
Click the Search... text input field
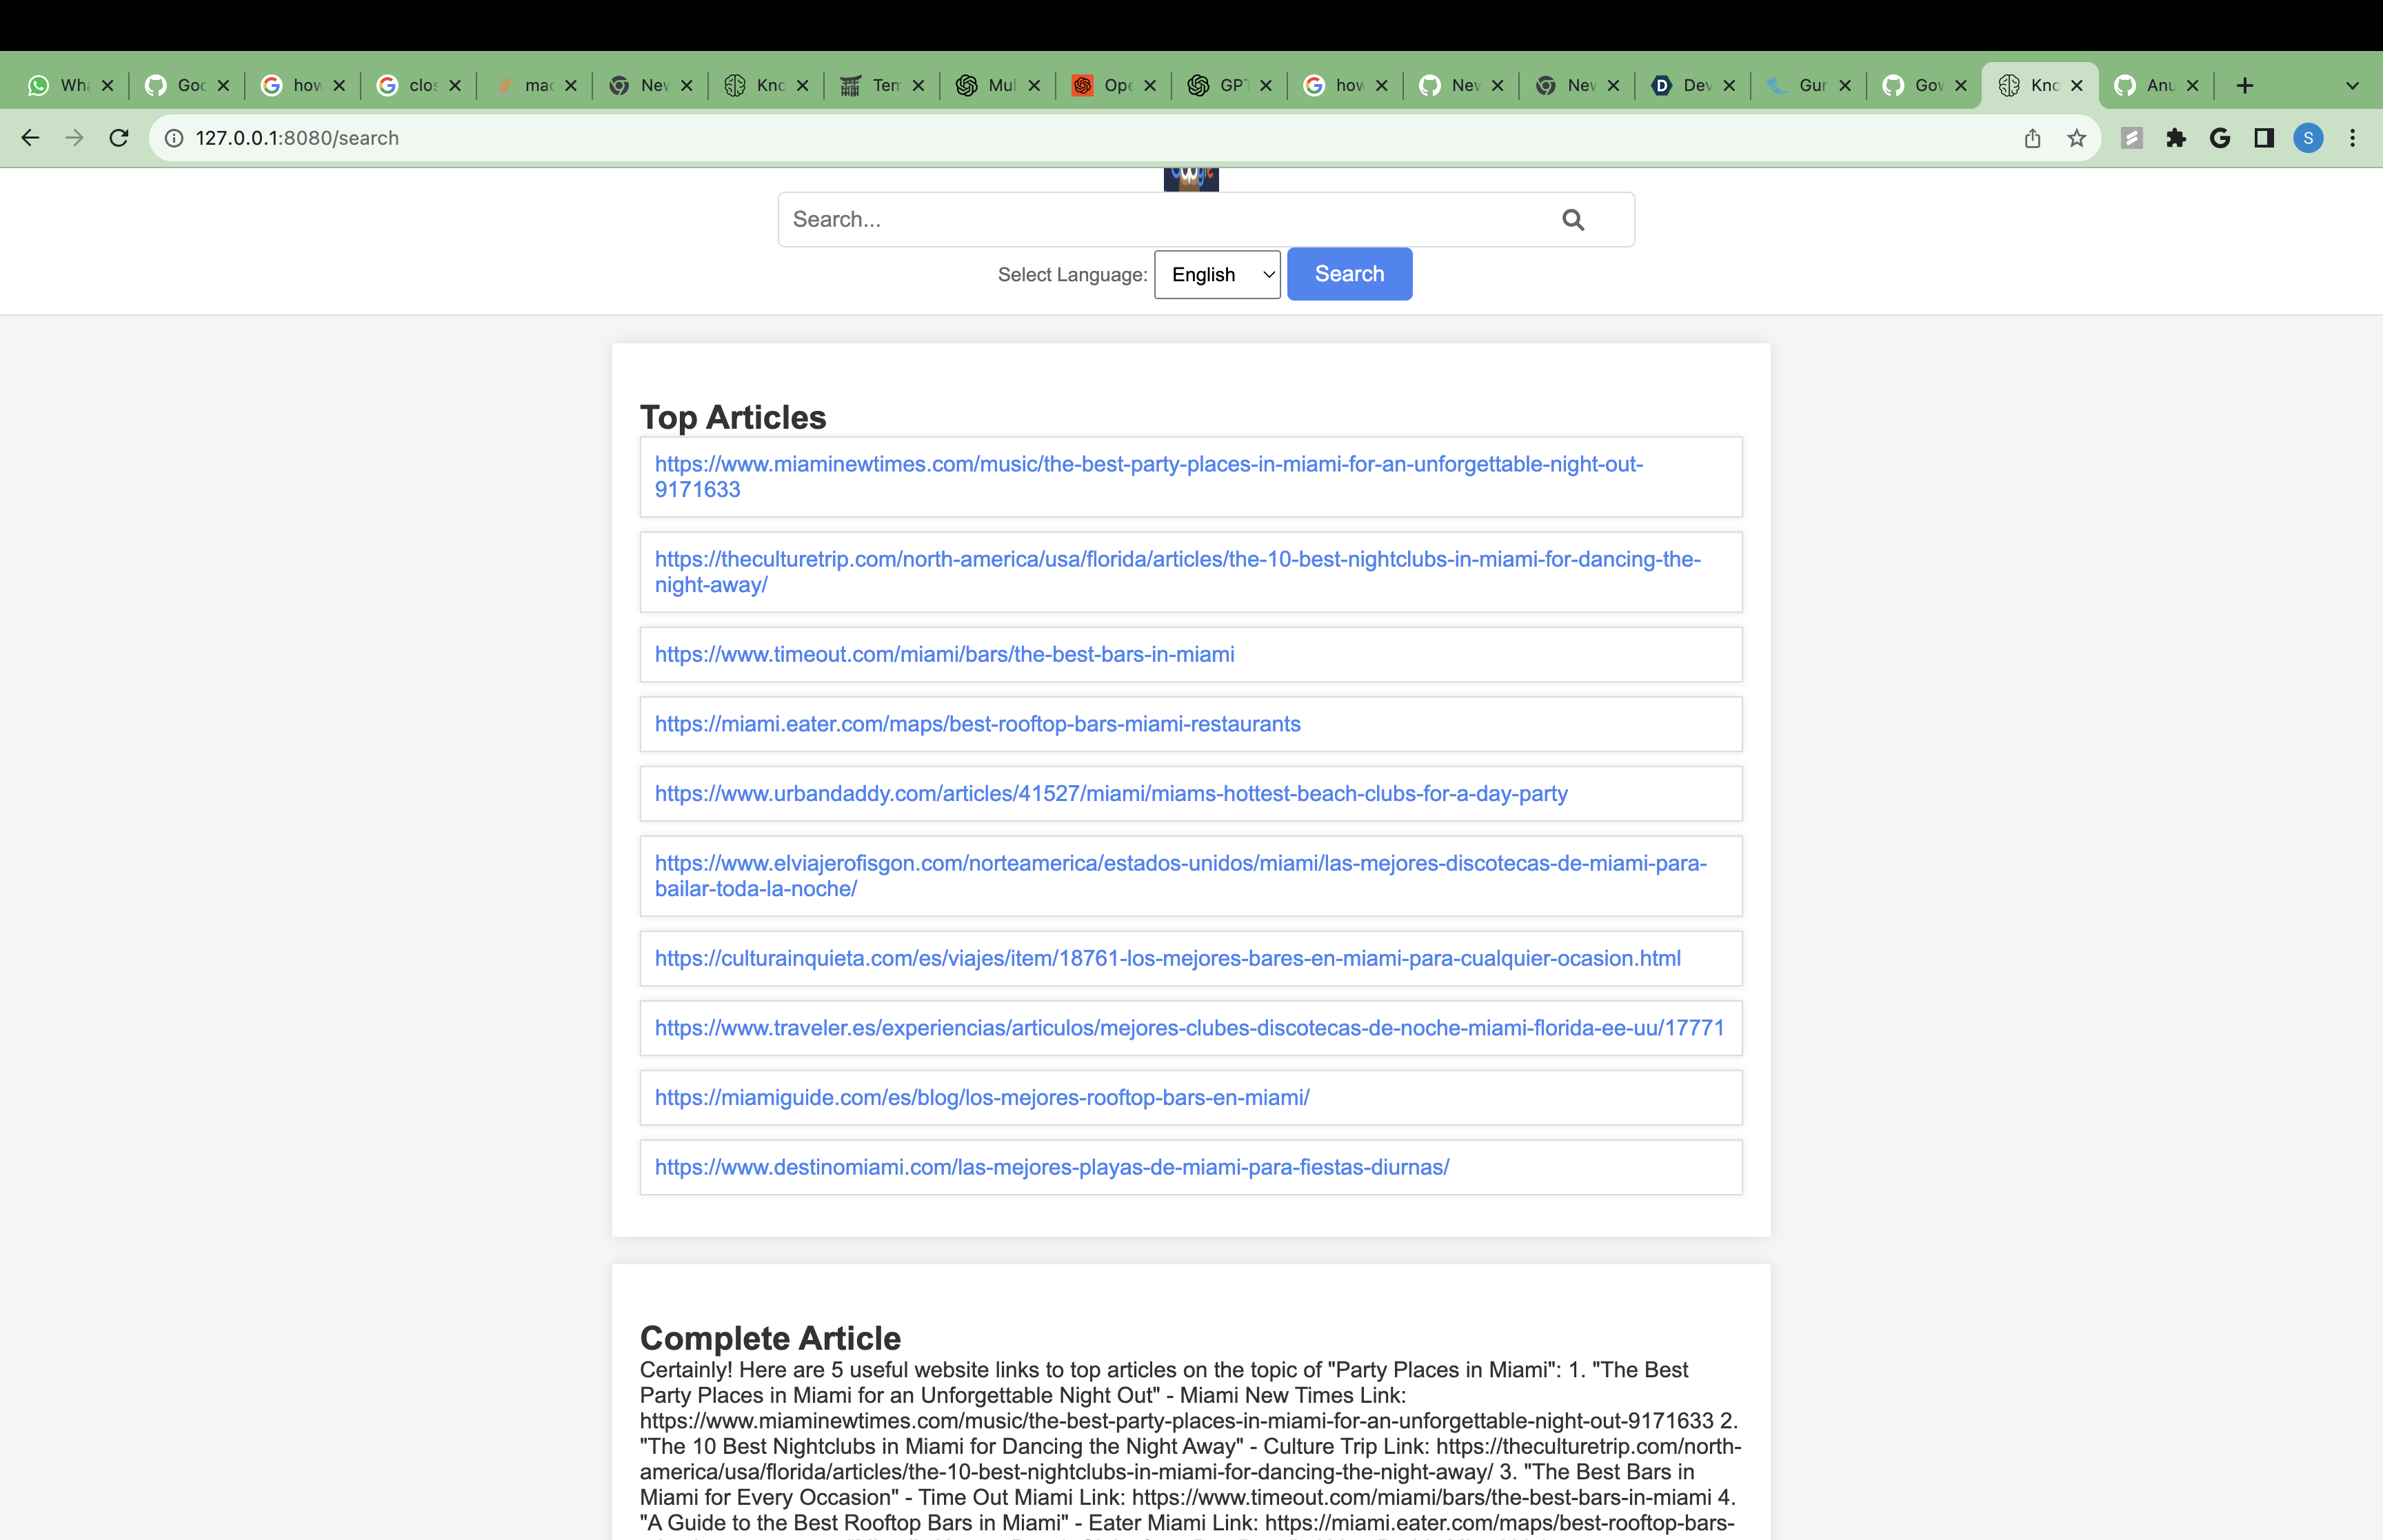coord(1160,220)
